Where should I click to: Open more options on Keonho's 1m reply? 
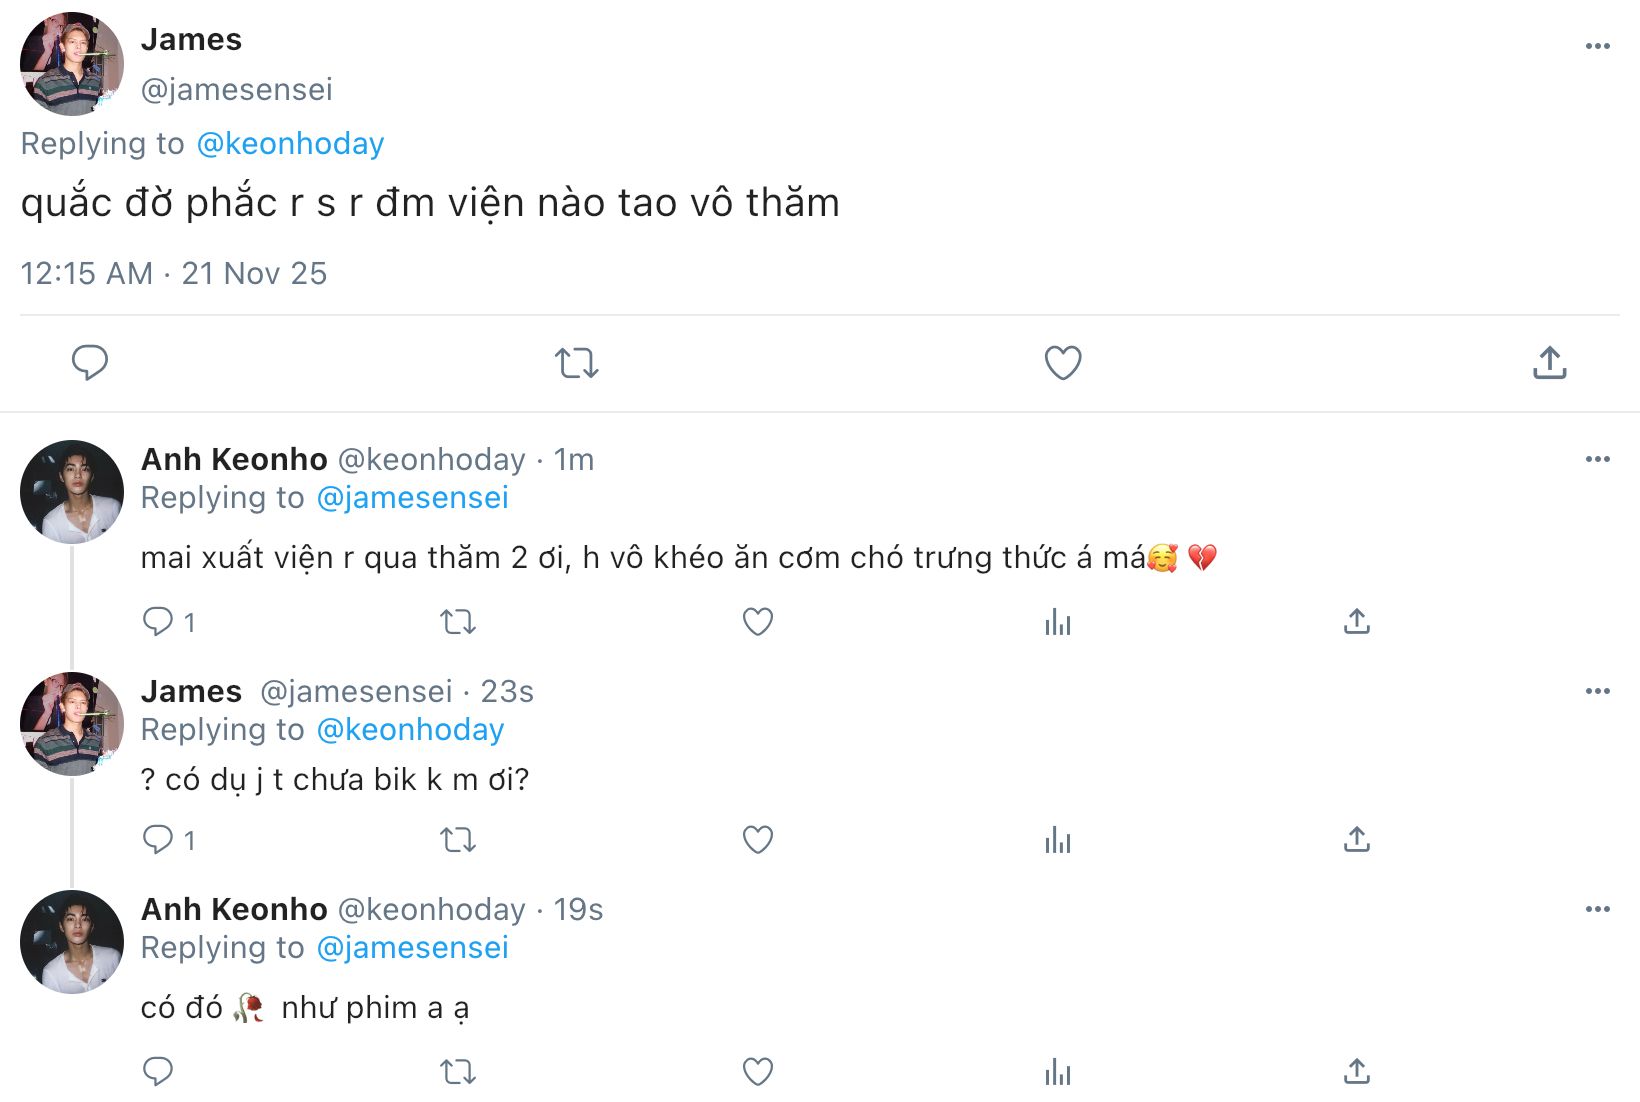[x=1597, y=459]
